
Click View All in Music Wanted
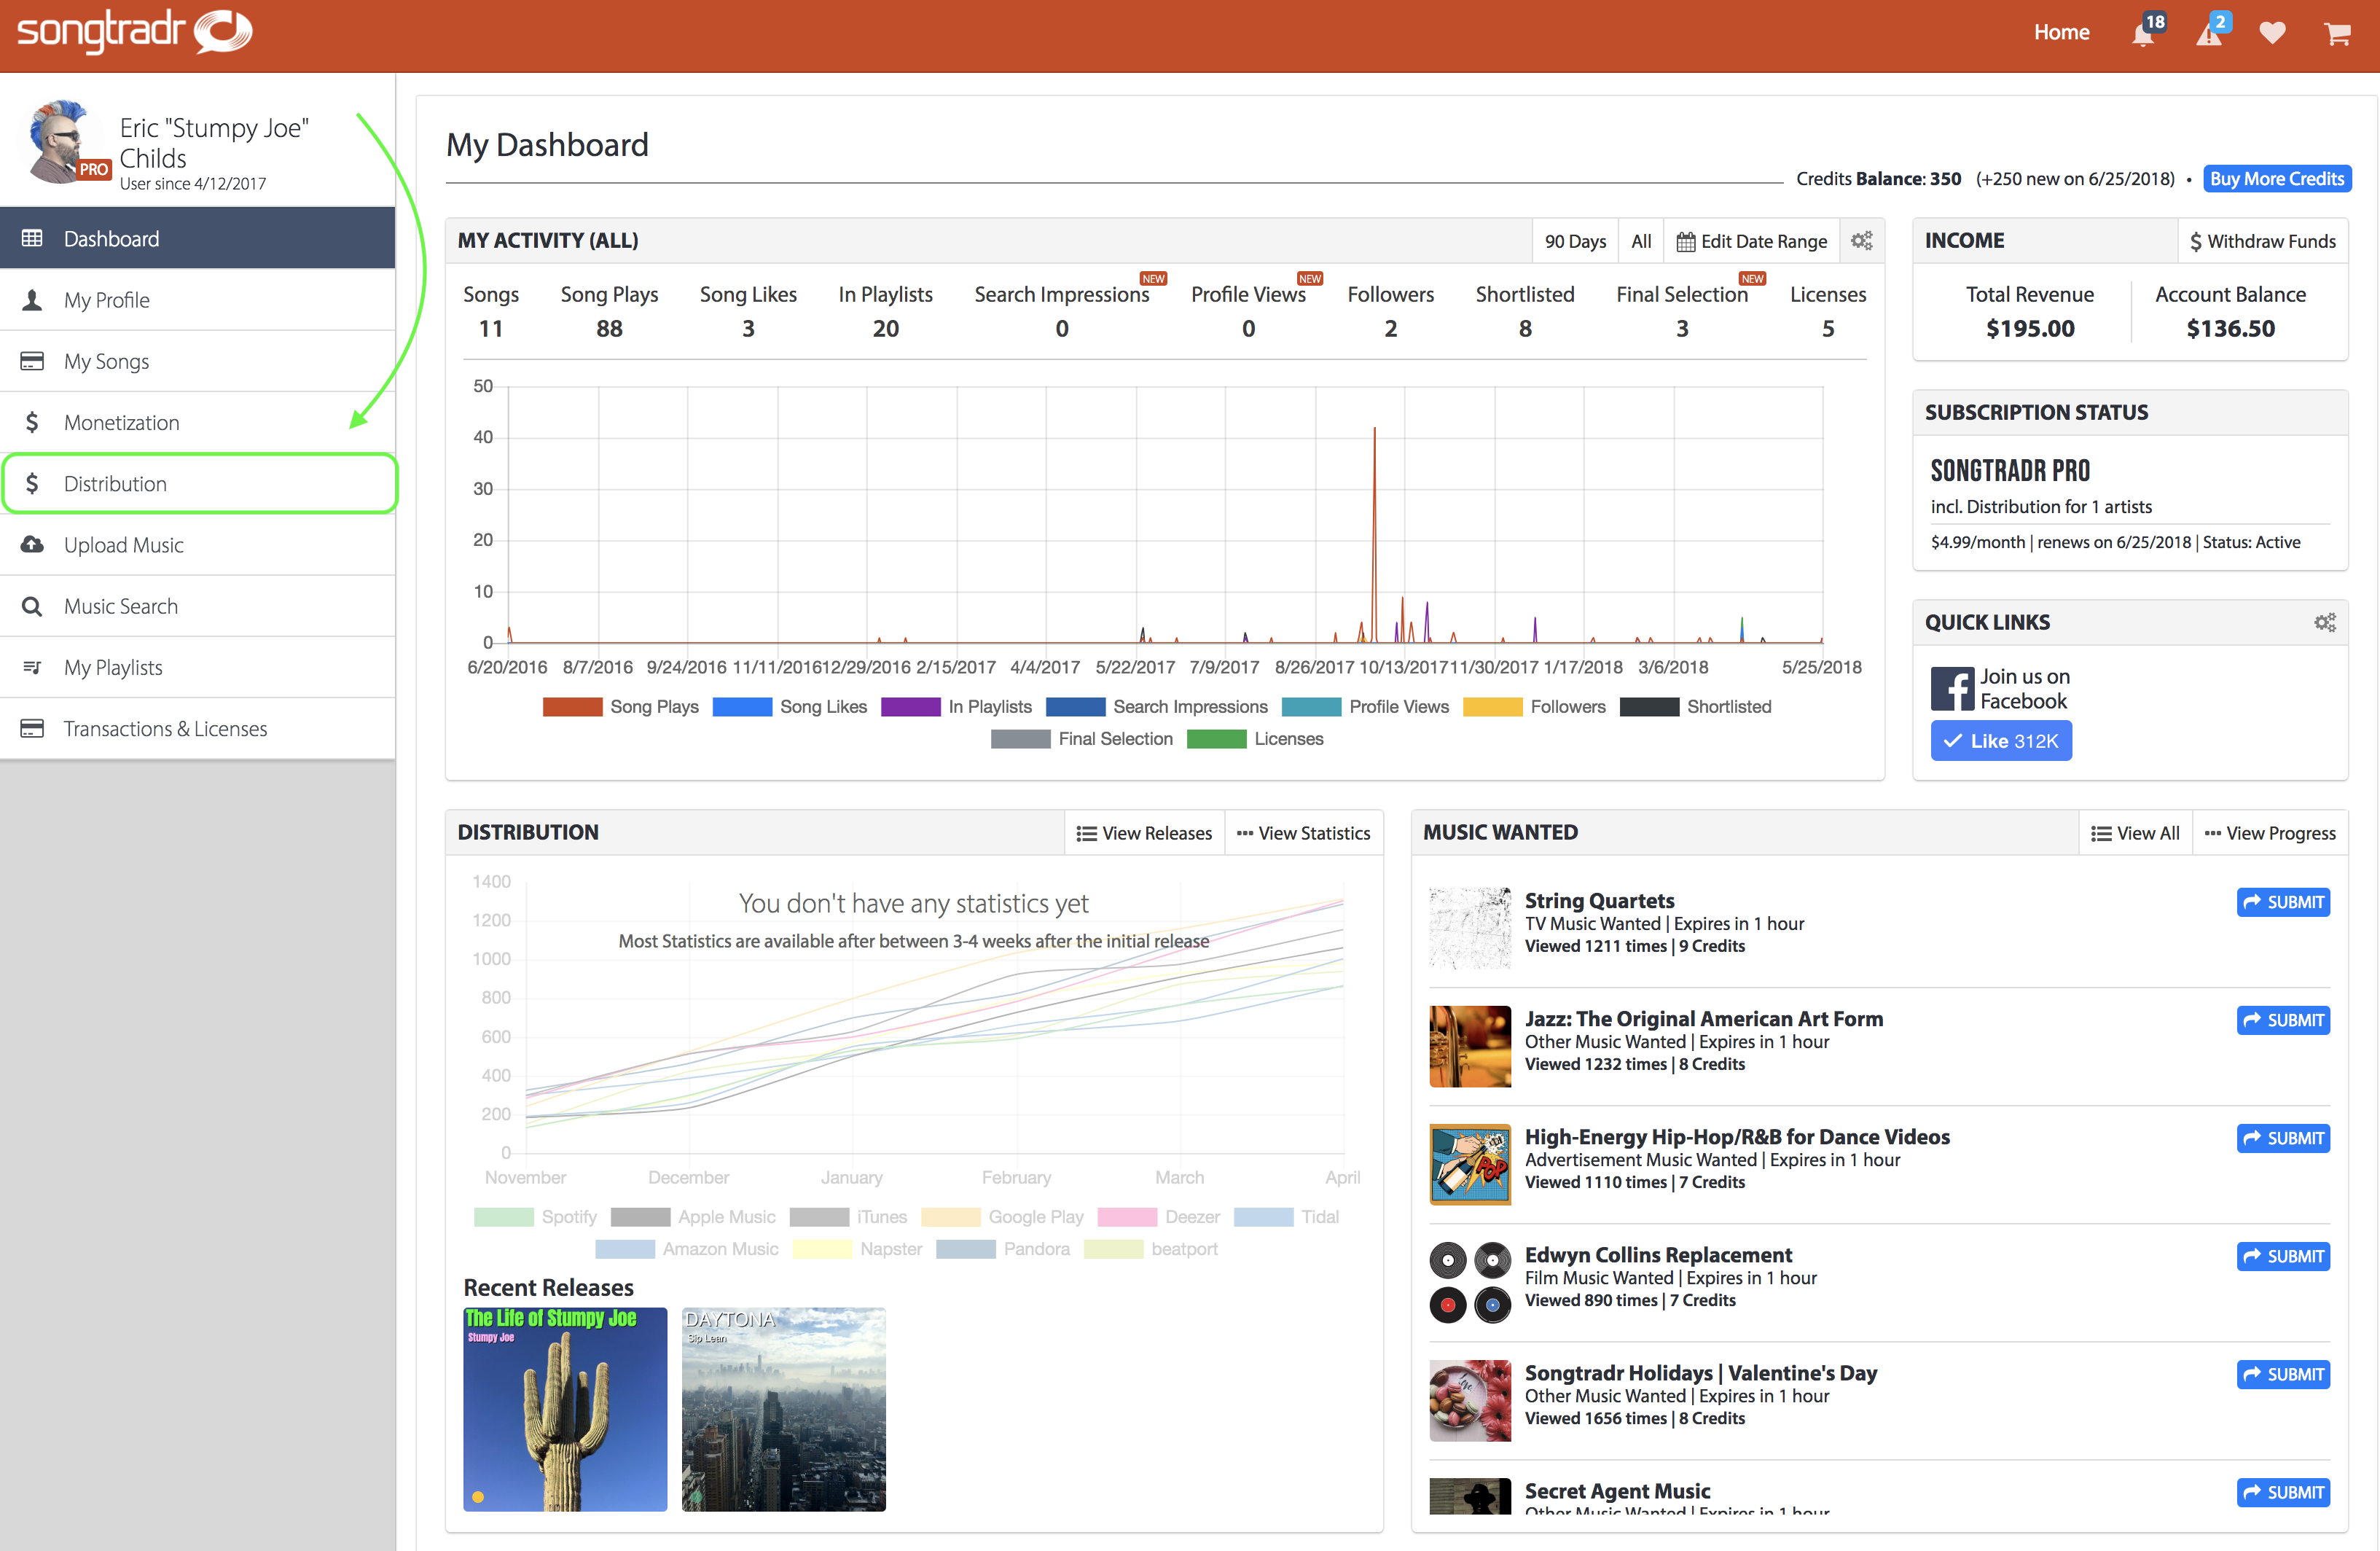coord(2135,833)
